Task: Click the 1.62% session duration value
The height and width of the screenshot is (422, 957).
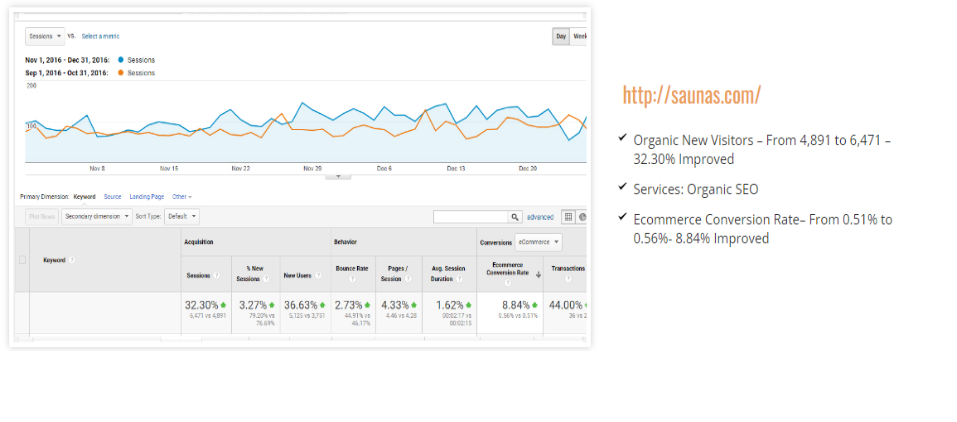Action: click(x=450, y=305)
